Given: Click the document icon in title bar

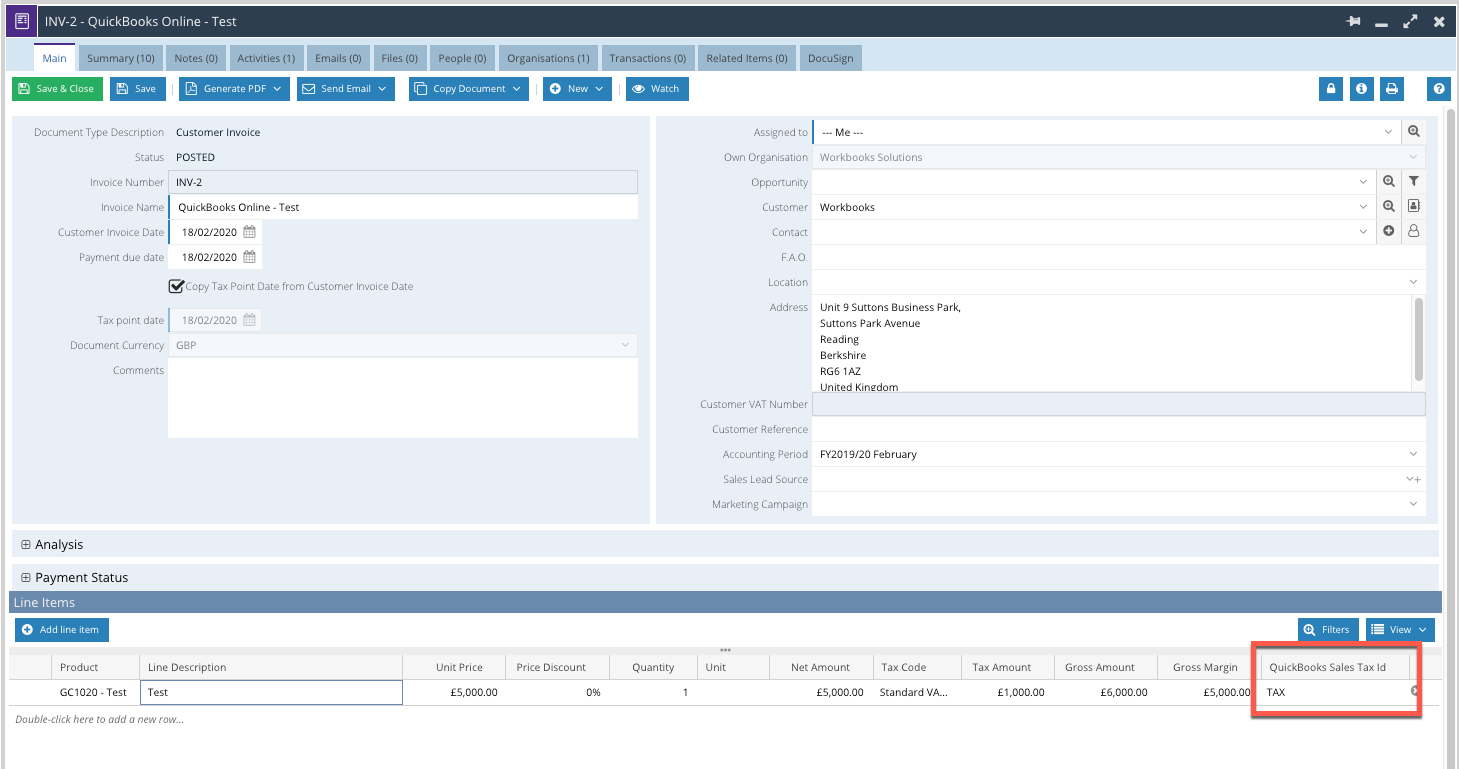Looking at the screenshot, I should (21, 21).
